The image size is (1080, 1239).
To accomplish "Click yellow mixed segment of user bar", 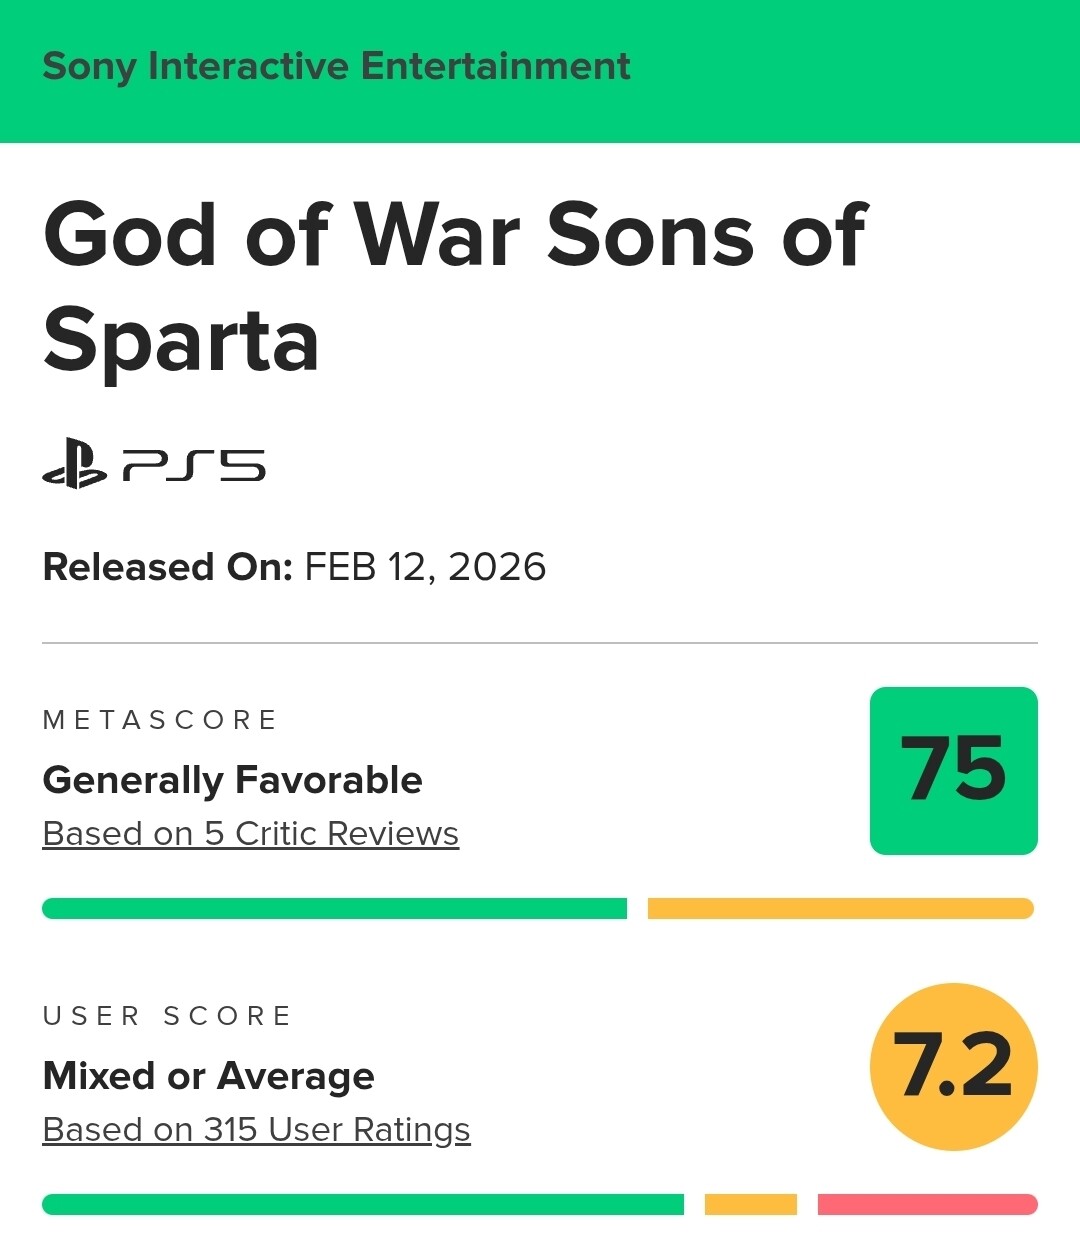I will tap(751, 1204).
